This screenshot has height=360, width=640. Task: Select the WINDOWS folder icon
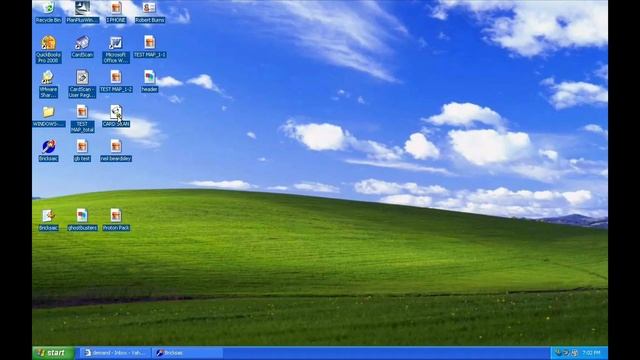tap(49, 116)
